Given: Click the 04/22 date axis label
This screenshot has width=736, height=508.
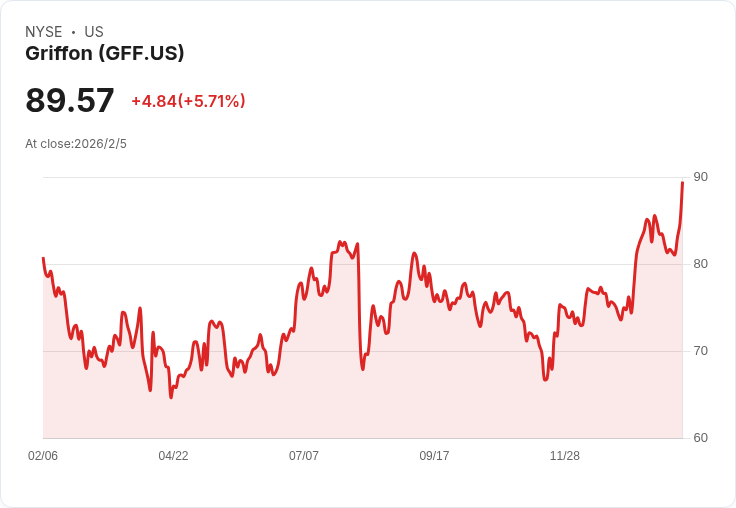Looking at the screenshot, I should [x=173, y=455].
